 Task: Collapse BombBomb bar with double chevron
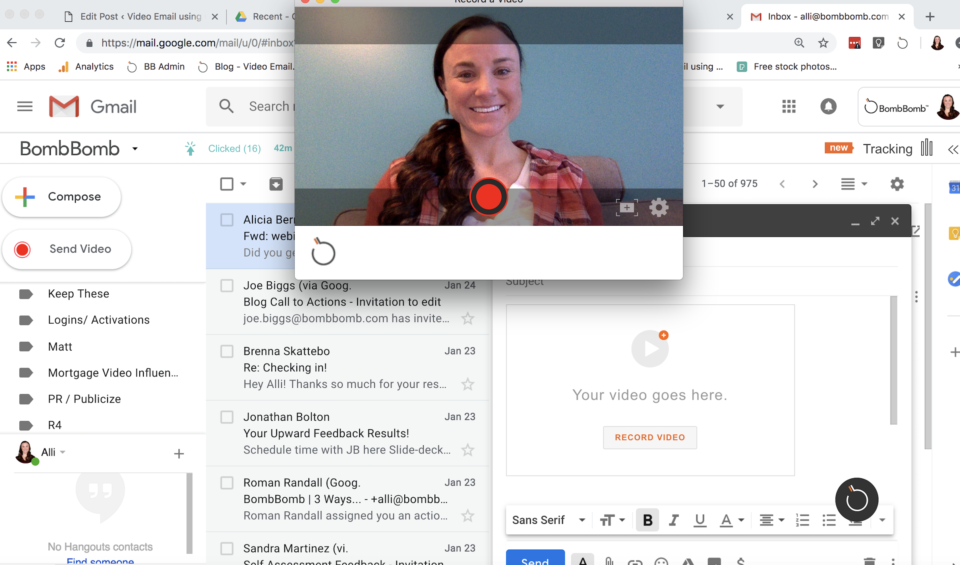point(953,149)
